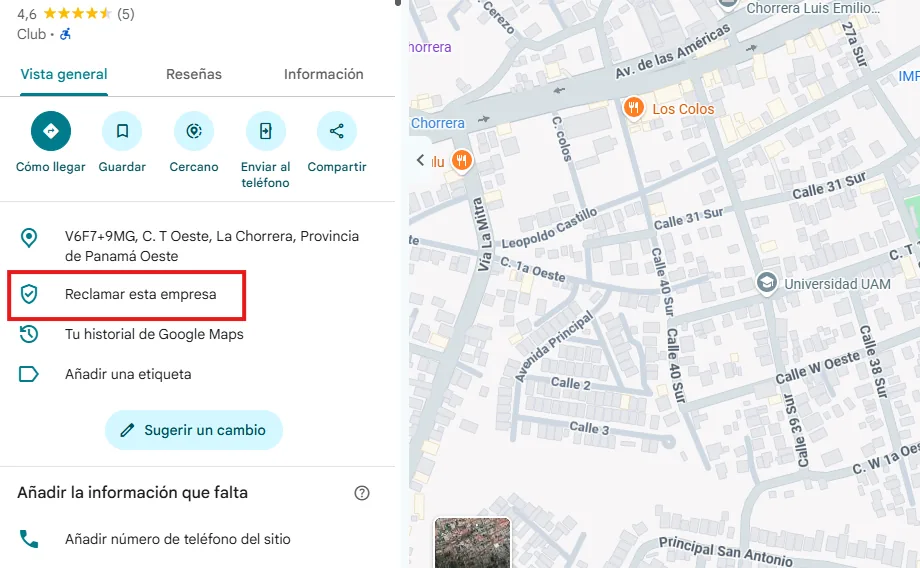920x568 pixels.
Task: Click Añadir una etiqueta
Action: click(128, 374)
